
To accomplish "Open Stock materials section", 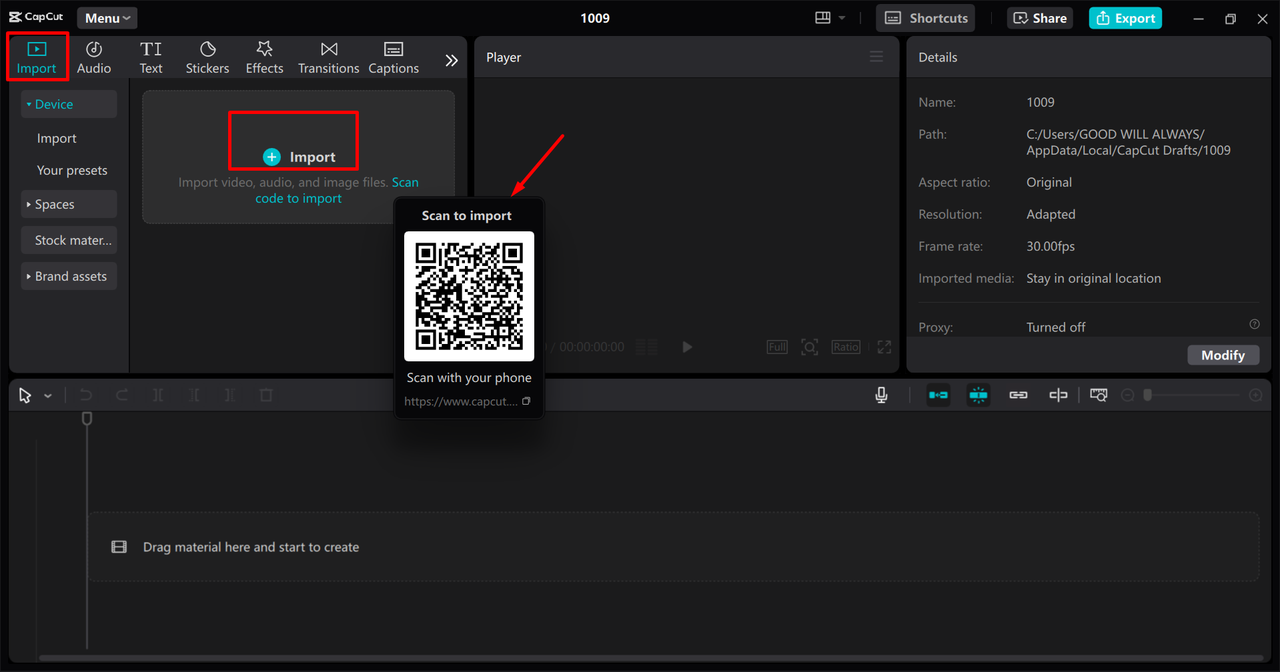I will point(69,240).
